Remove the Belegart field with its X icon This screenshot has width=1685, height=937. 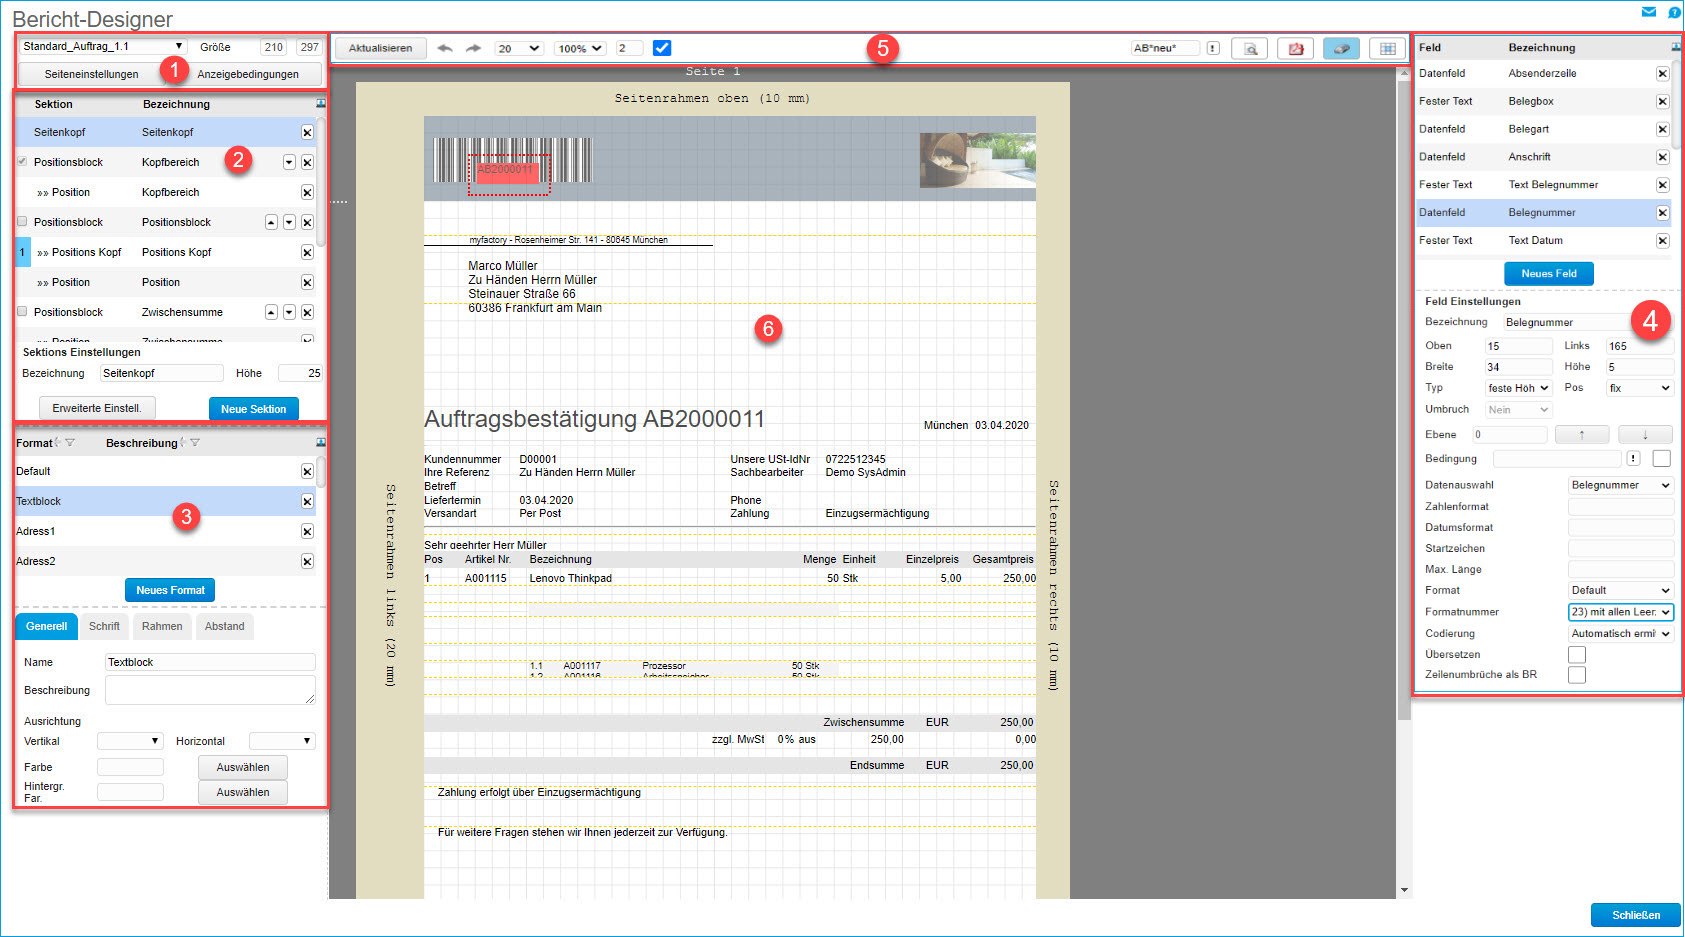pos(1662,129)
